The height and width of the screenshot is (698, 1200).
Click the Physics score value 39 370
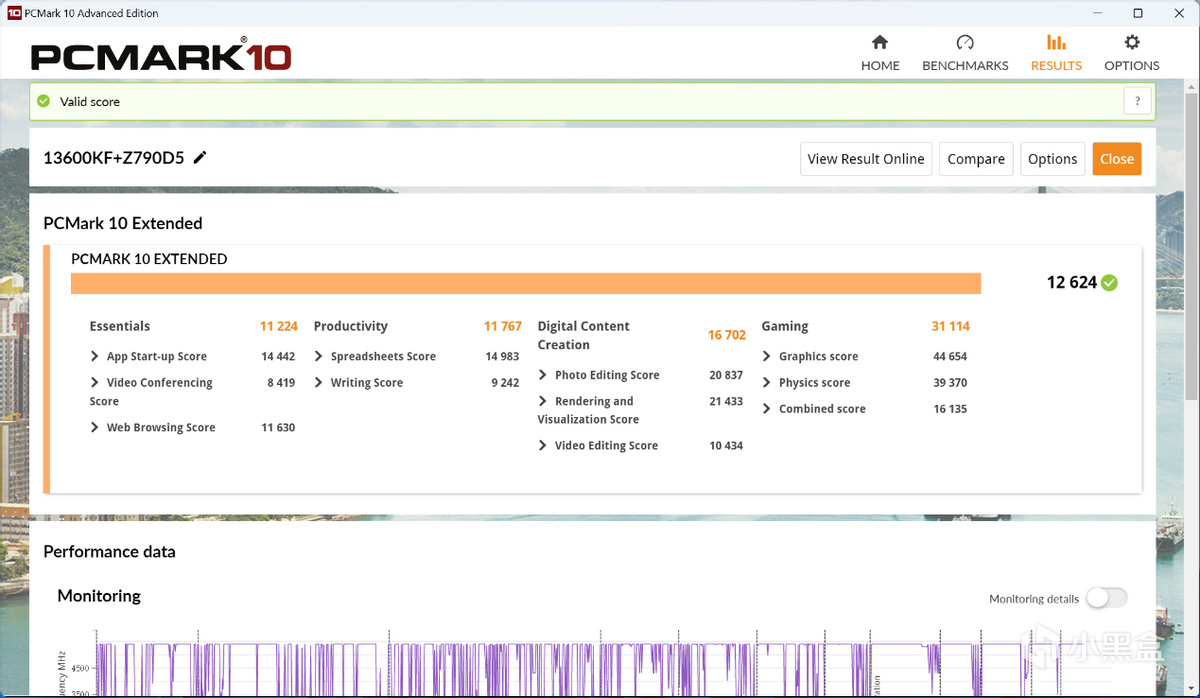950,382
